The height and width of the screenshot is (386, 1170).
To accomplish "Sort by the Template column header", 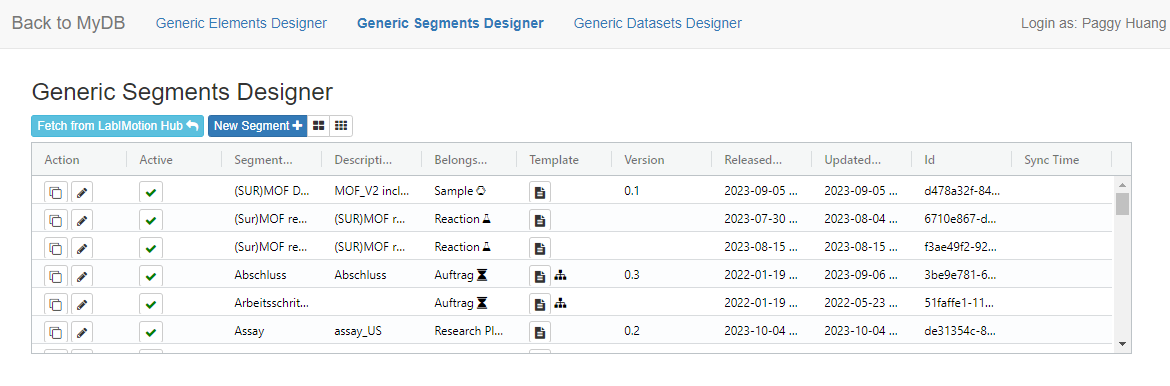I will (554, 160).
